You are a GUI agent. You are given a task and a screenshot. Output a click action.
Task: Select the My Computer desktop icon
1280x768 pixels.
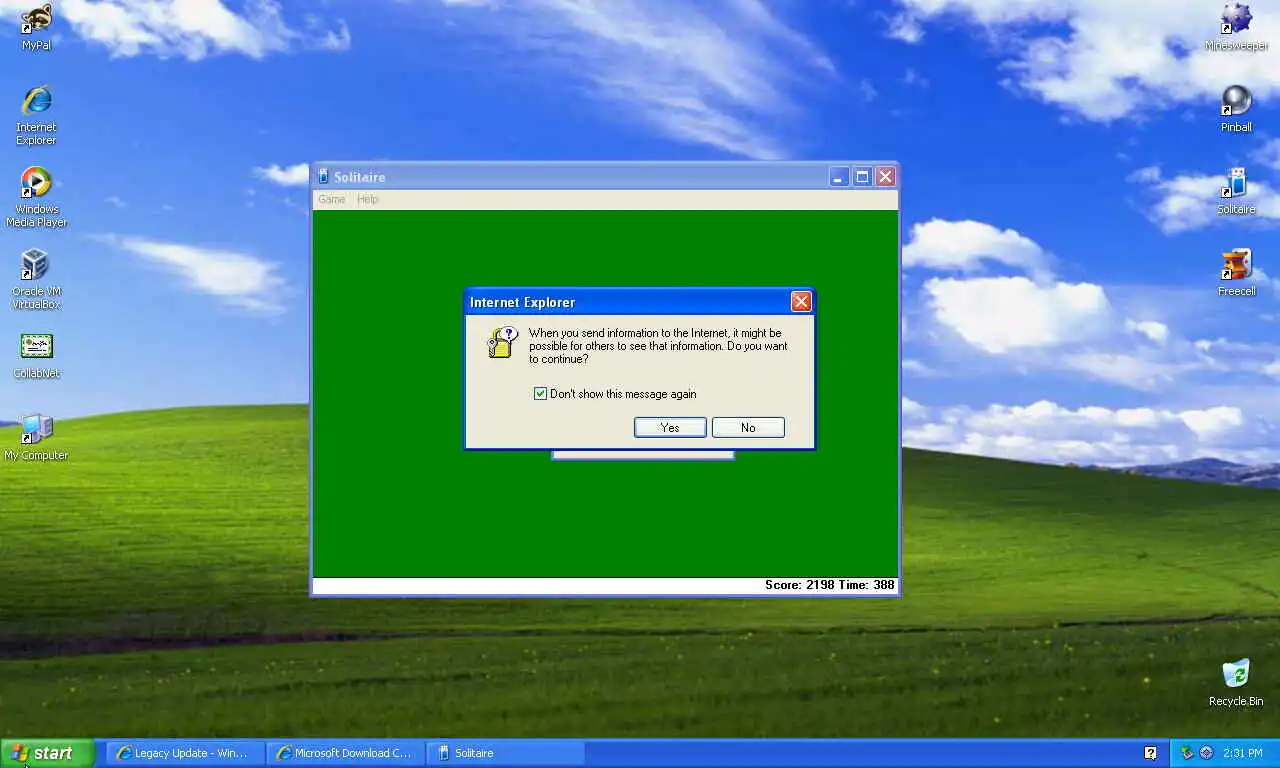pos(37,437)
